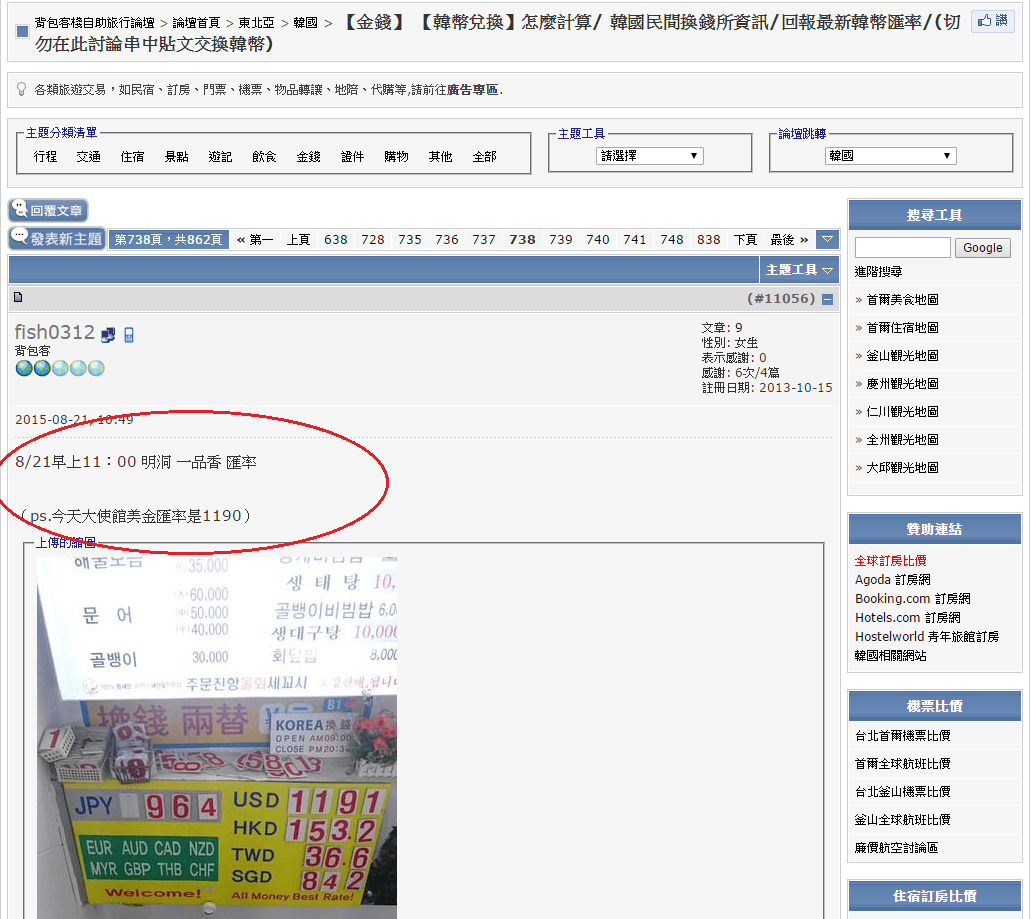The image size is (1031, 919).
Task: Click the Google search button
Action: (x=982, y=247)
